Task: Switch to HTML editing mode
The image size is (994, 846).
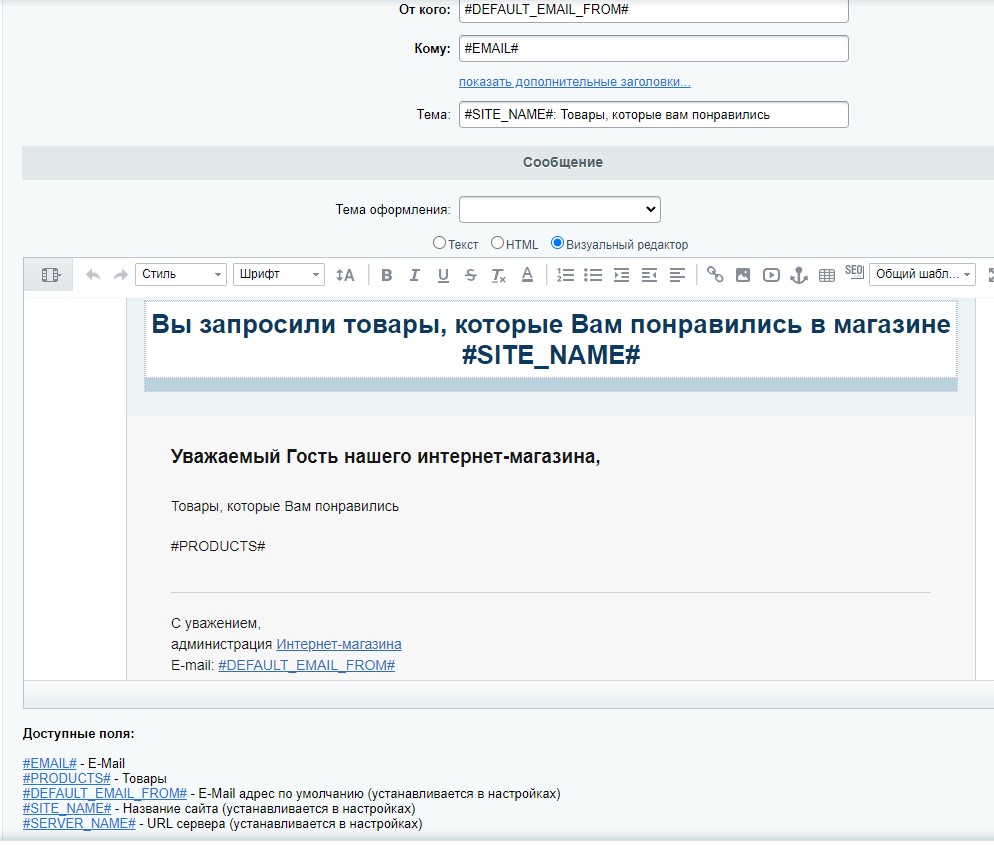Action: 497,243
